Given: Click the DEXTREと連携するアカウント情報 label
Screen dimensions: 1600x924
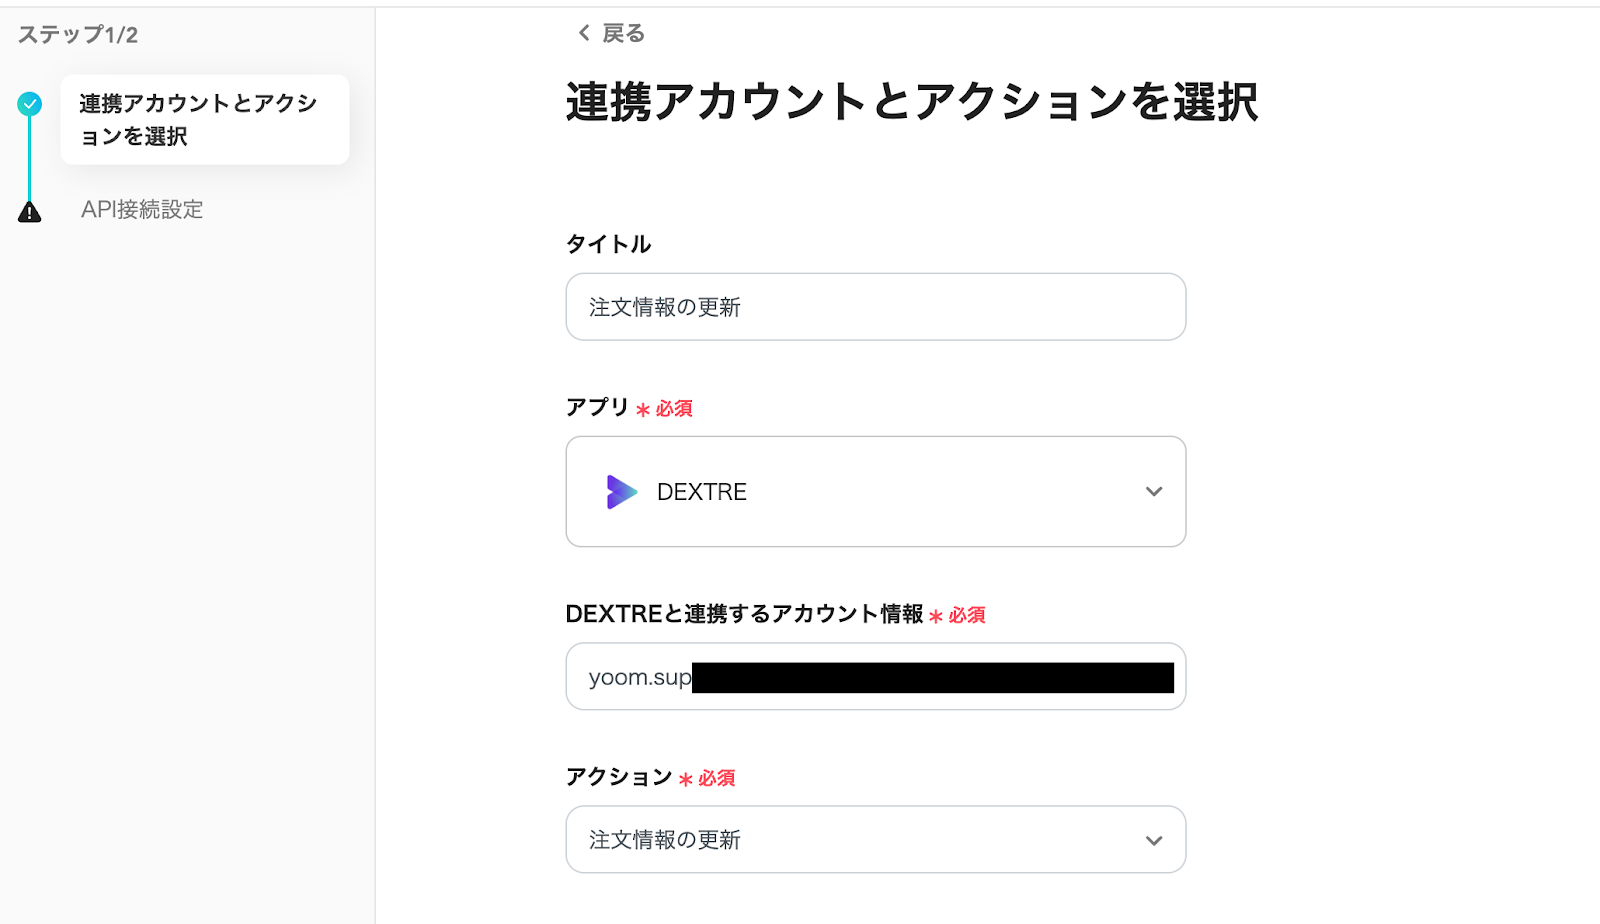Looking at the screenshot, I should [x=744, y=614].
